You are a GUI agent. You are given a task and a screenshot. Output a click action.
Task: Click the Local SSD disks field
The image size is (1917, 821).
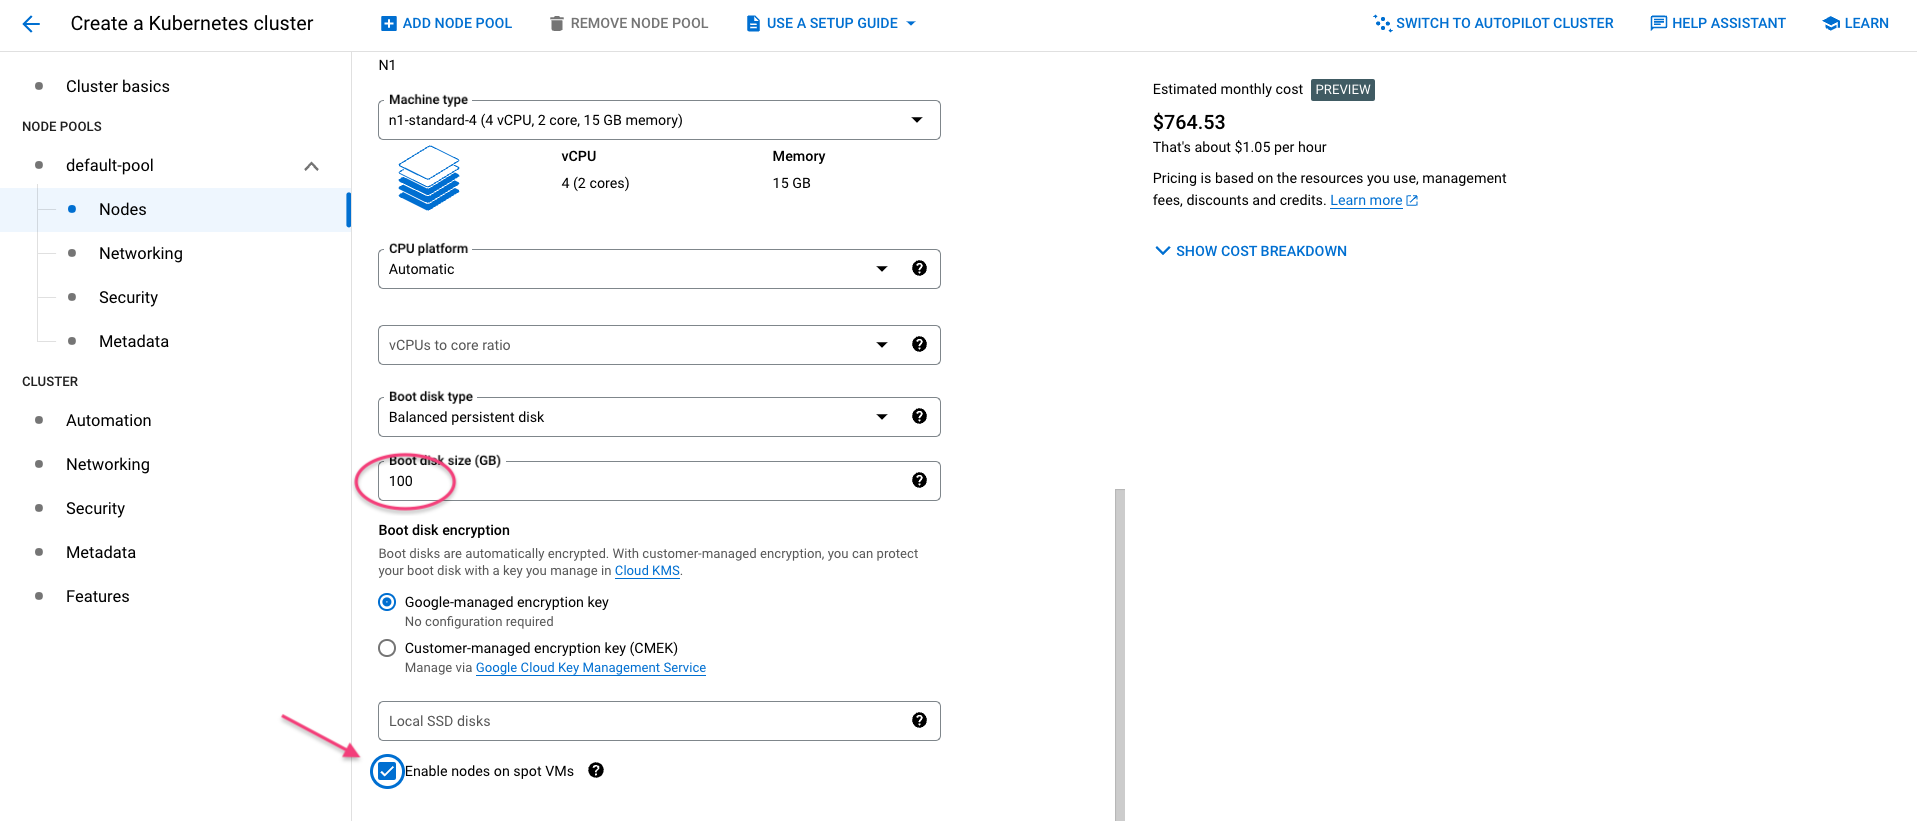pos(659,721)
